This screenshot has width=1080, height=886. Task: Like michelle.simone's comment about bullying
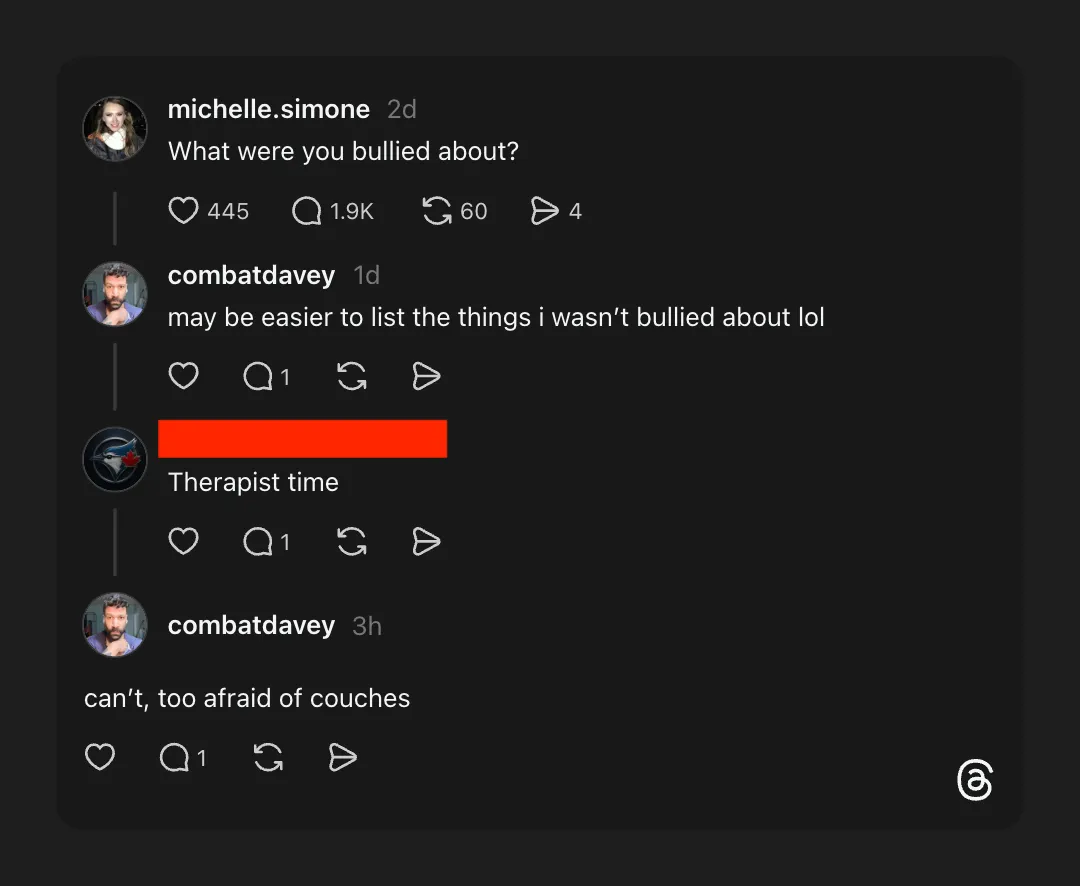pyautogui.click(x=183, y=211)
